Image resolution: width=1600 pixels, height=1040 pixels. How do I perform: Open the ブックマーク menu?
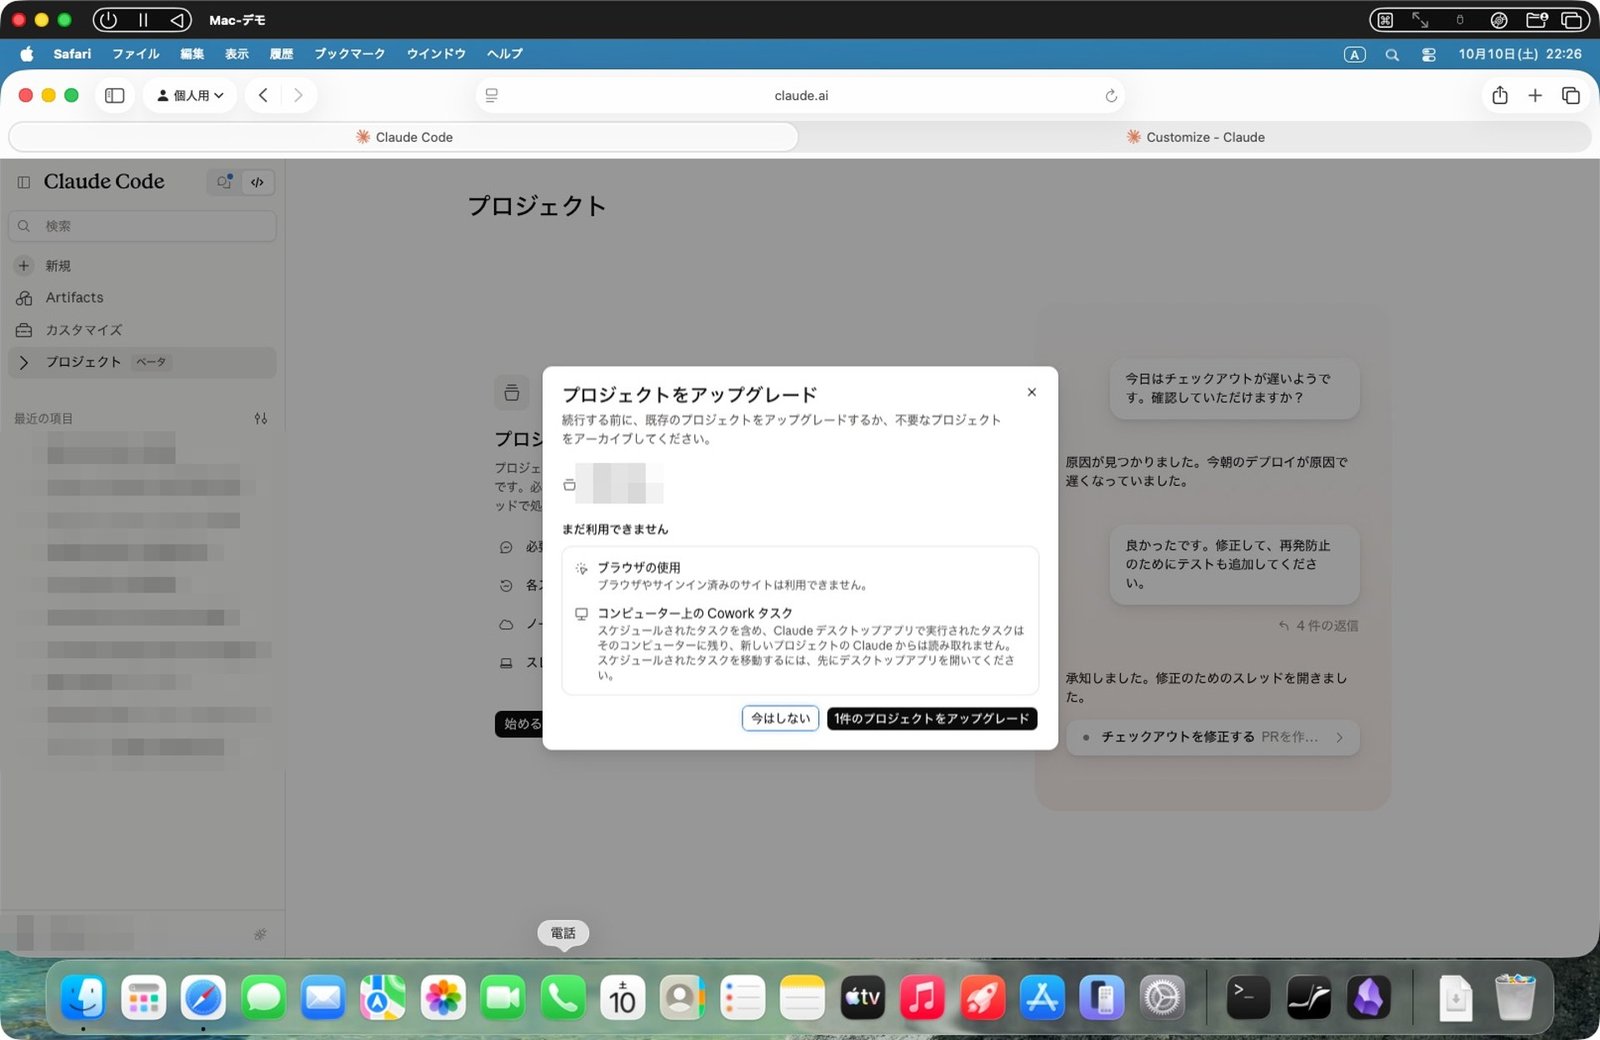(350, 54)
